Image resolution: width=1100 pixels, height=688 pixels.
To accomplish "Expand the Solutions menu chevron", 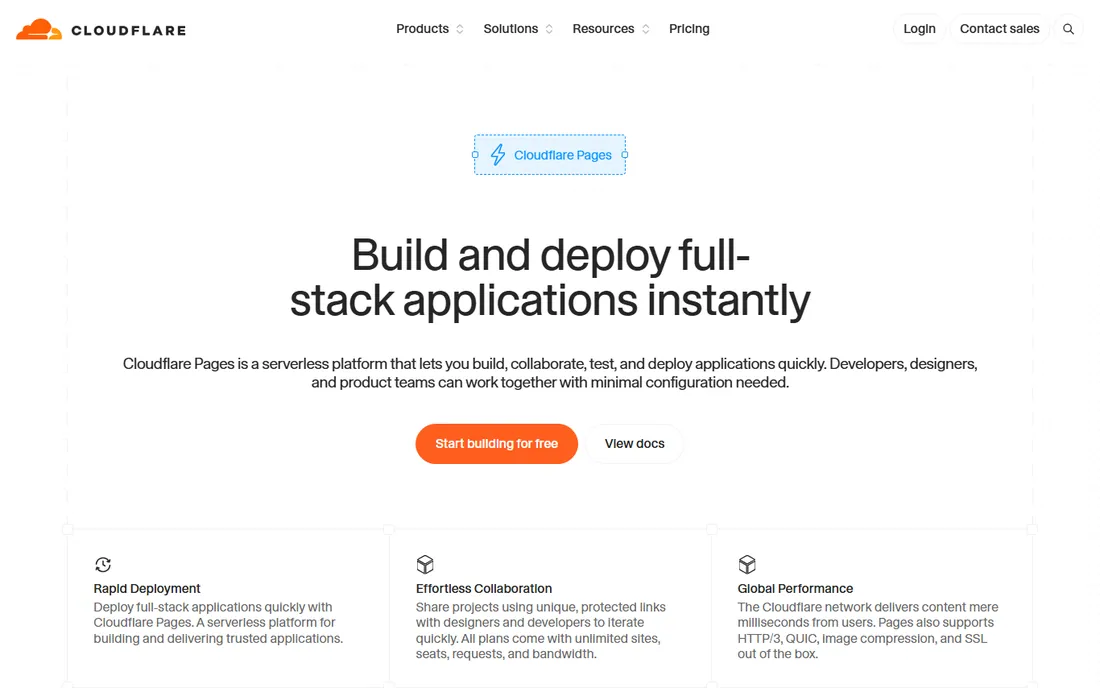I will click(549, 29).
